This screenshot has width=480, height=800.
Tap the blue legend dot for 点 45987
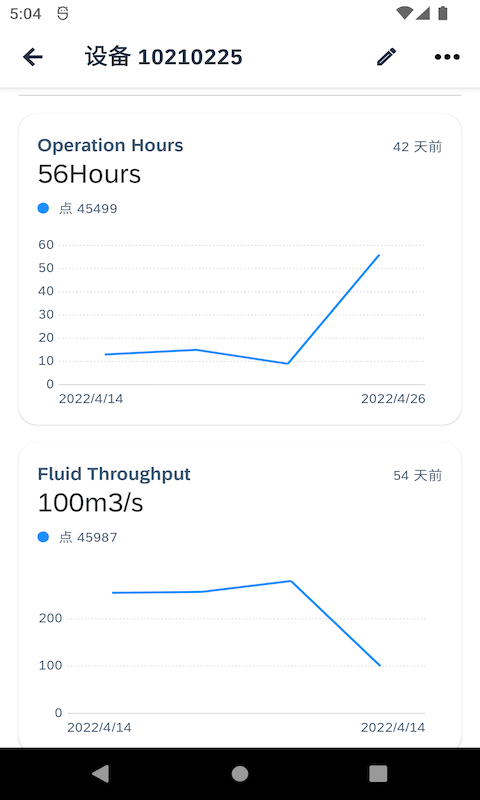coord(43,537)
